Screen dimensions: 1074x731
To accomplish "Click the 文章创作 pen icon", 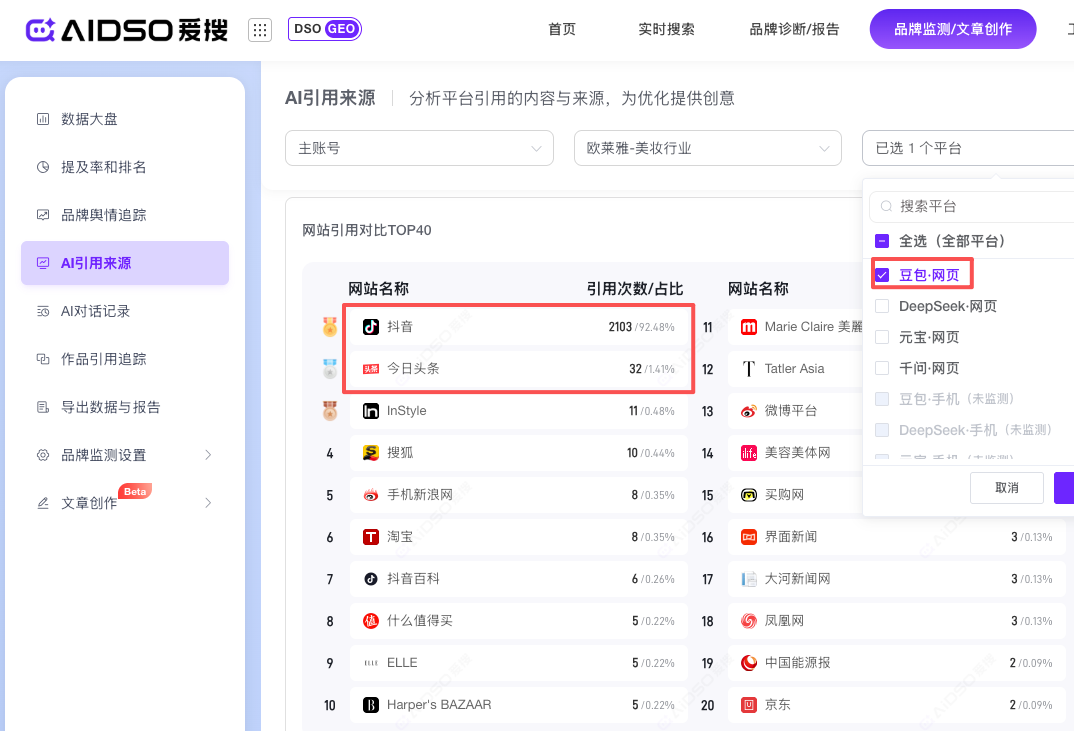I will [42, 503].
